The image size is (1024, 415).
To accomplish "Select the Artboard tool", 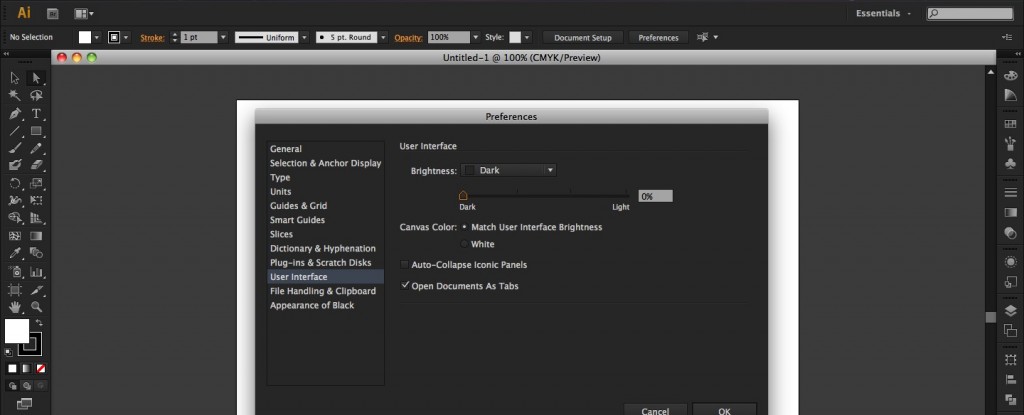I will 15,289.
